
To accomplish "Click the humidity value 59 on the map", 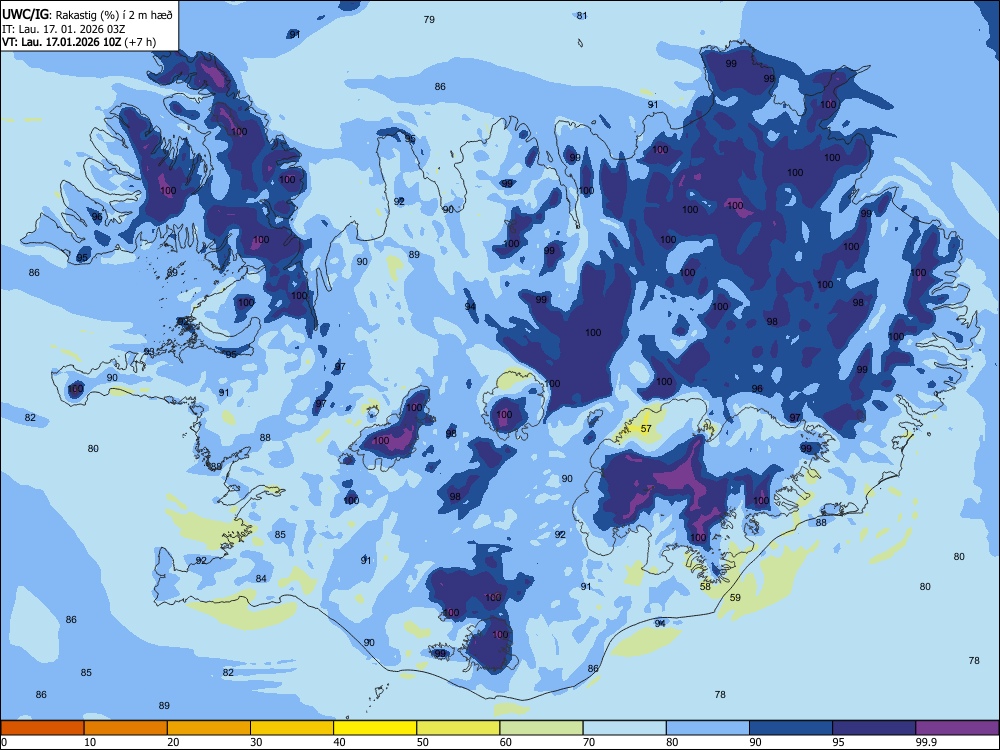I will (x=735, y=598).
